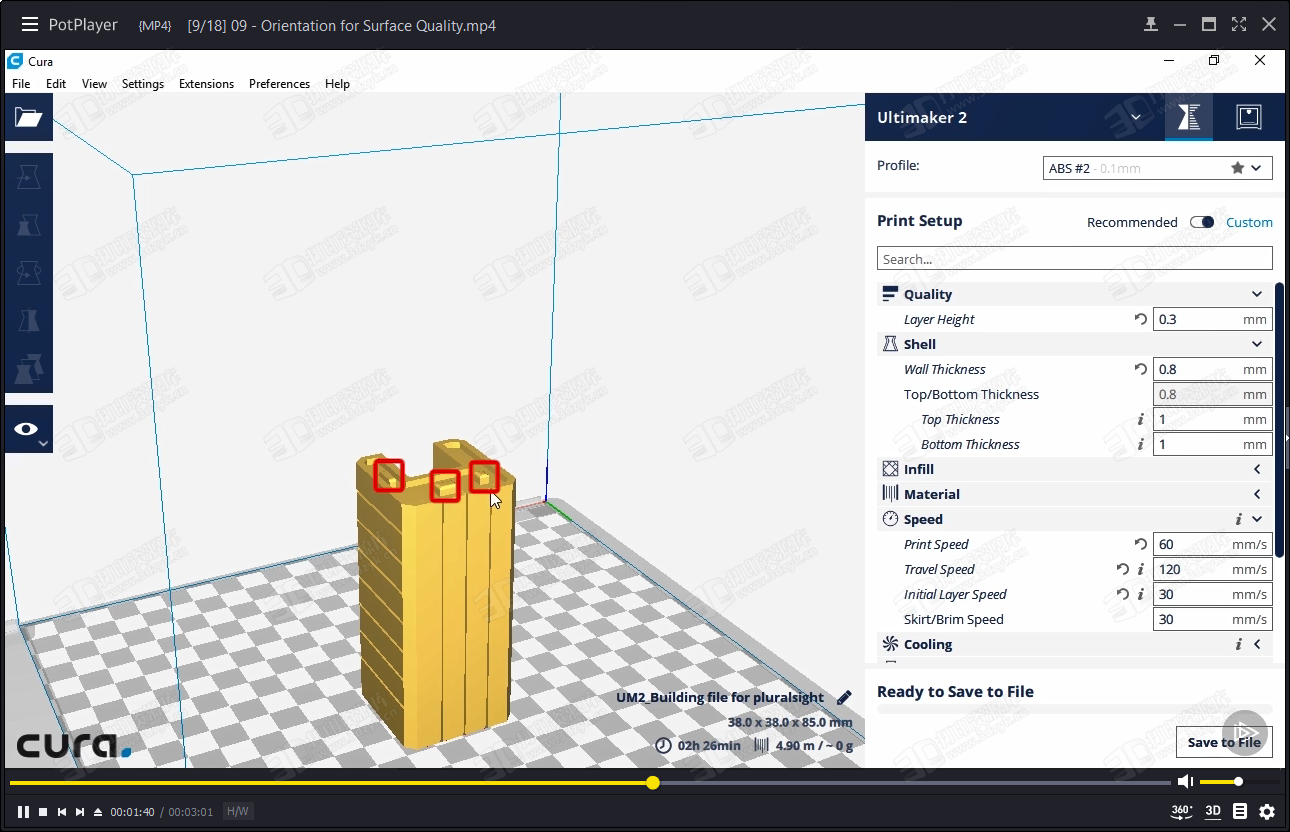Open the Settings menu in Cura

tap(143, 84)
